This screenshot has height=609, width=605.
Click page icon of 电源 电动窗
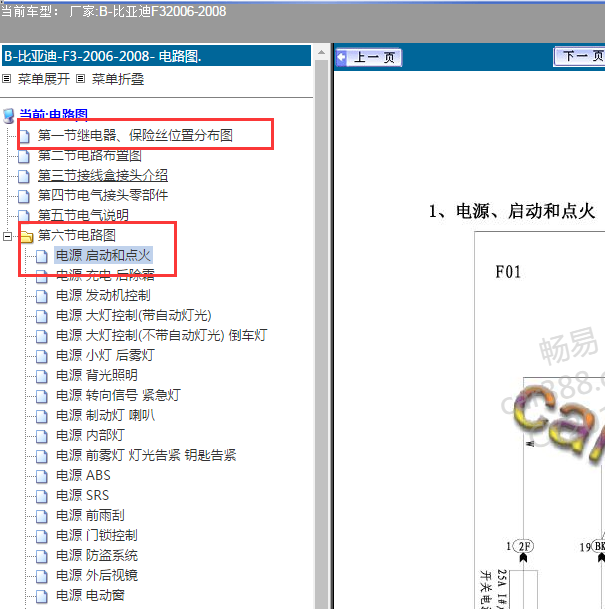(42, 597)
